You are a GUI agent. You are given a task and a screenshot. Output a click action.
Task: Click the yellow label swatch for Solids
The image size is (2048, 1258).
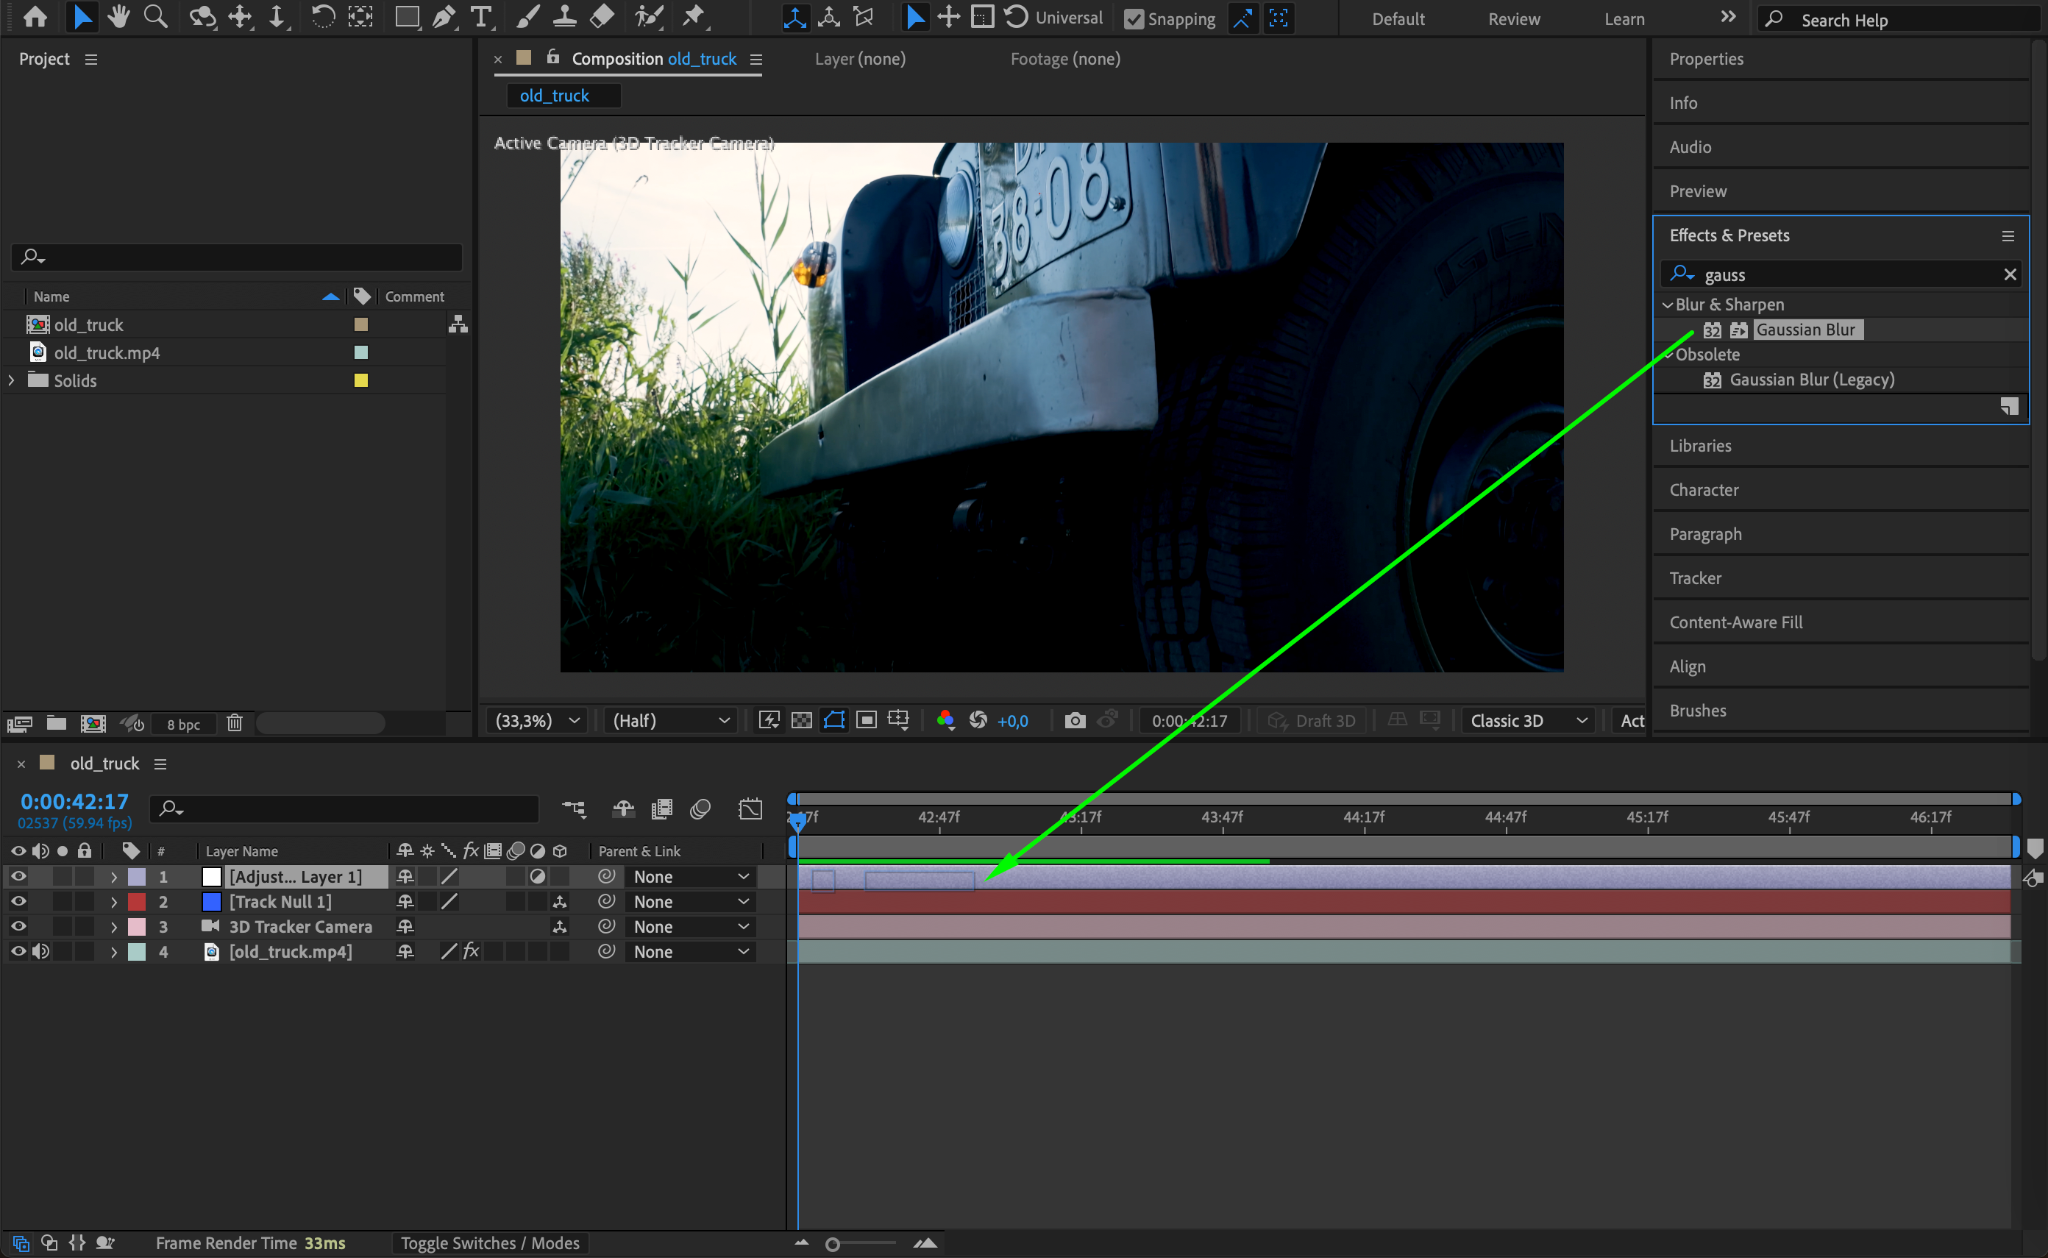tap(361, 380)
